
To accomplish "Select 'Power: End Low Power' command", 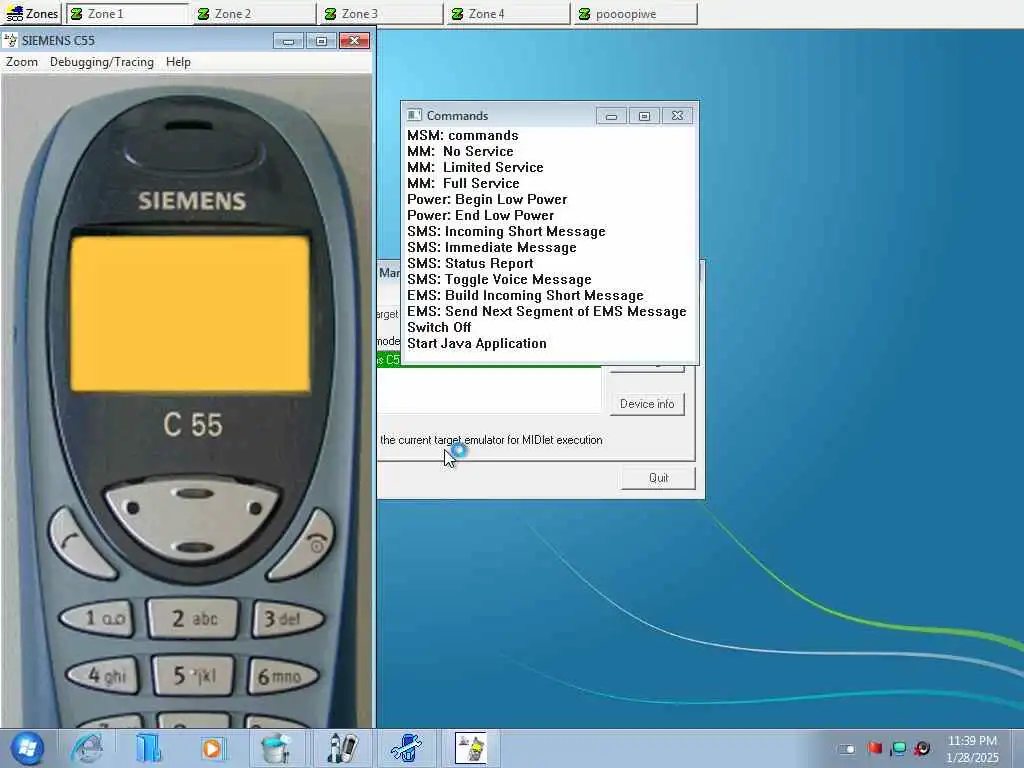I will pos(480,216).
